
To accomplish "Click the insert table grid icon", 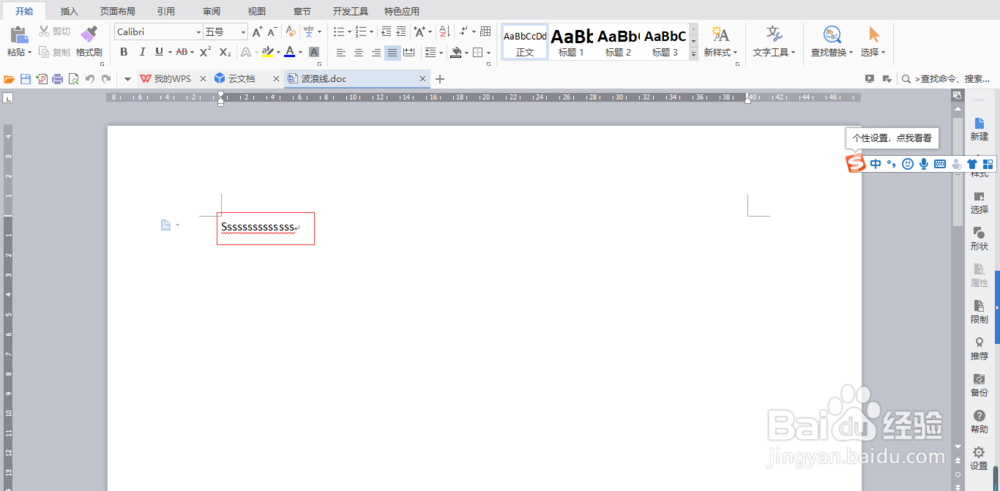I will [x=485, y=31].
